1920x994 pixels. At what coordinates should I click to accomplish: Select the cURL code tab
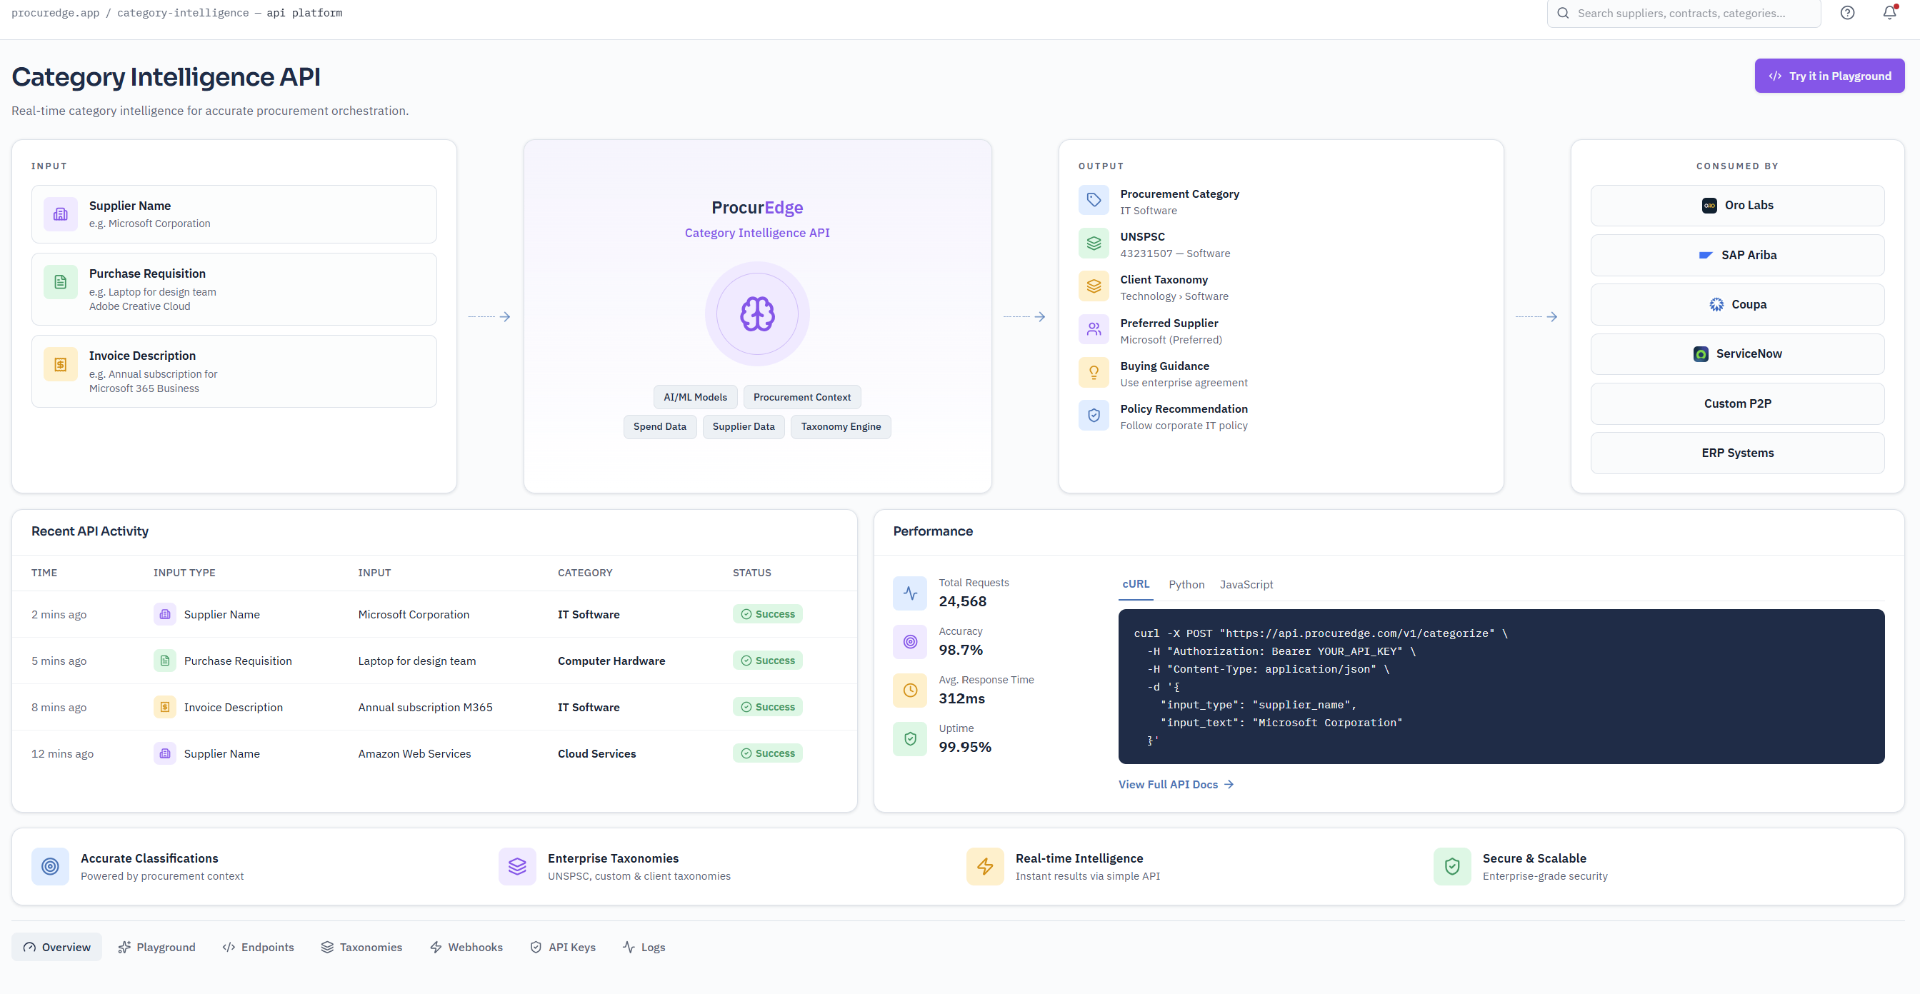tap(1136, 585)
